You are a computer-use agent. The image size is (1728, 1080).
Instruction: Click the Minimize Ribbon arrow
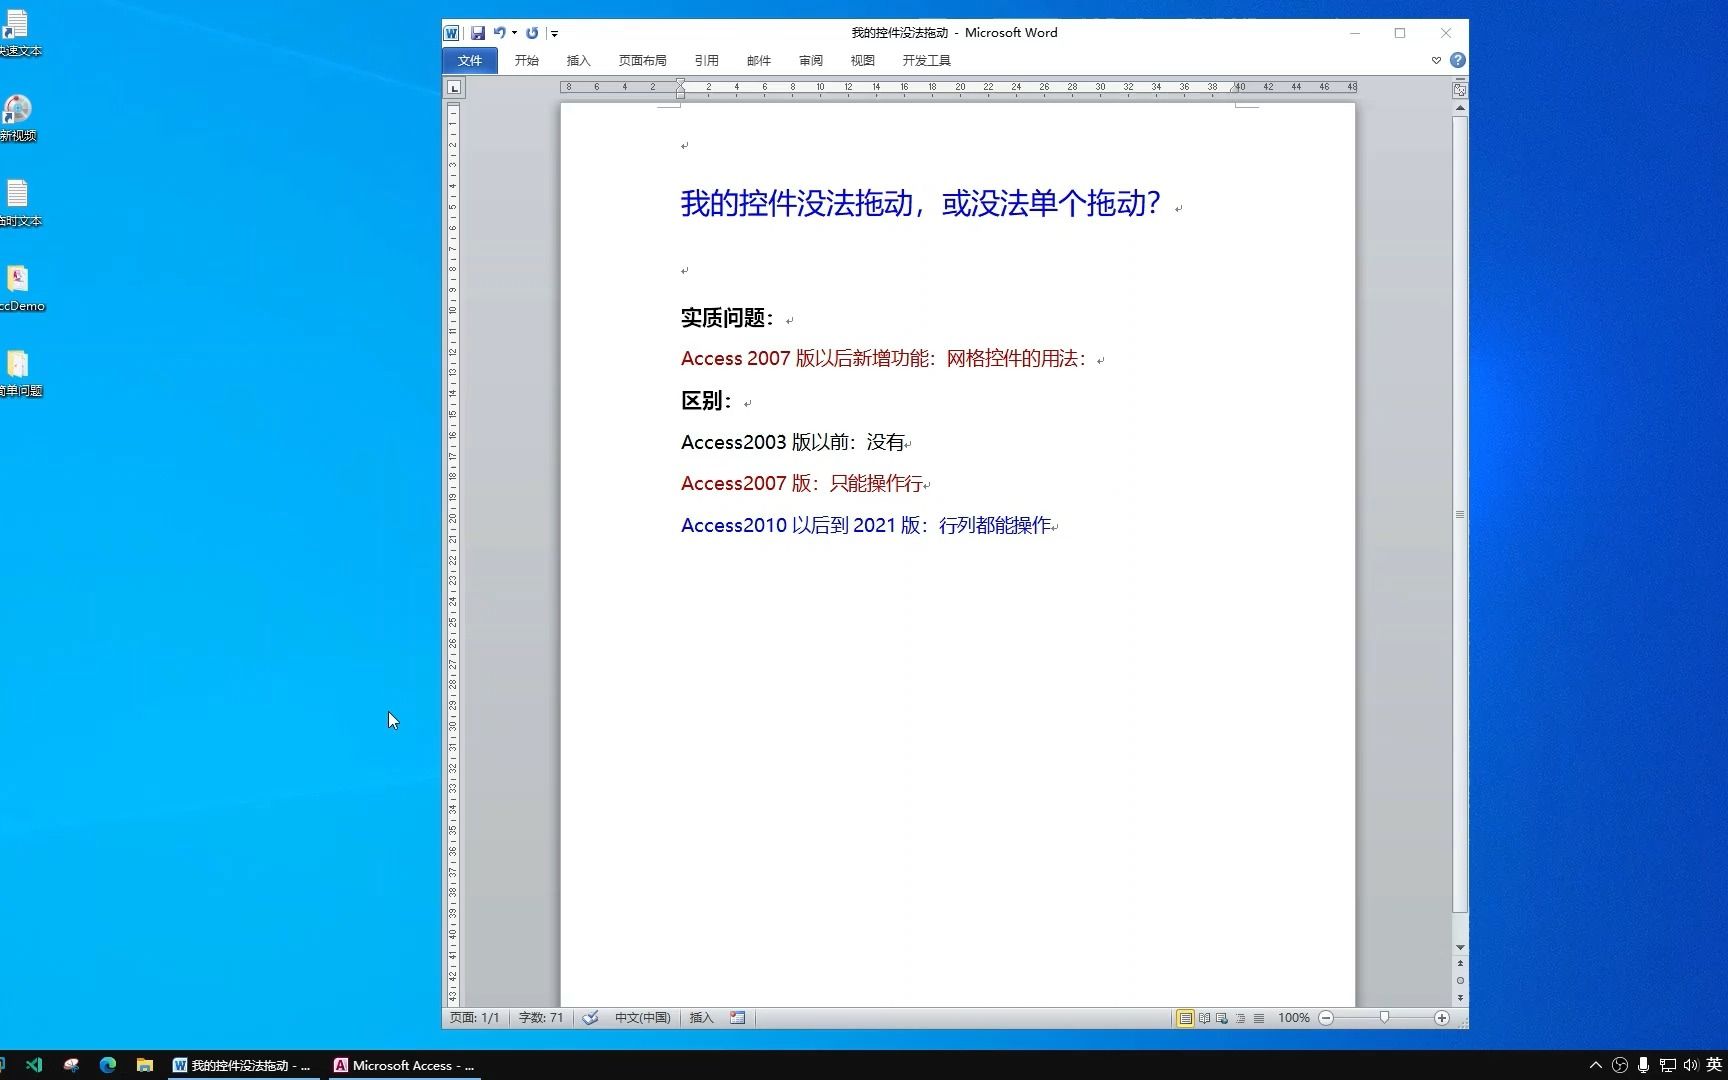pos(1436,60)
